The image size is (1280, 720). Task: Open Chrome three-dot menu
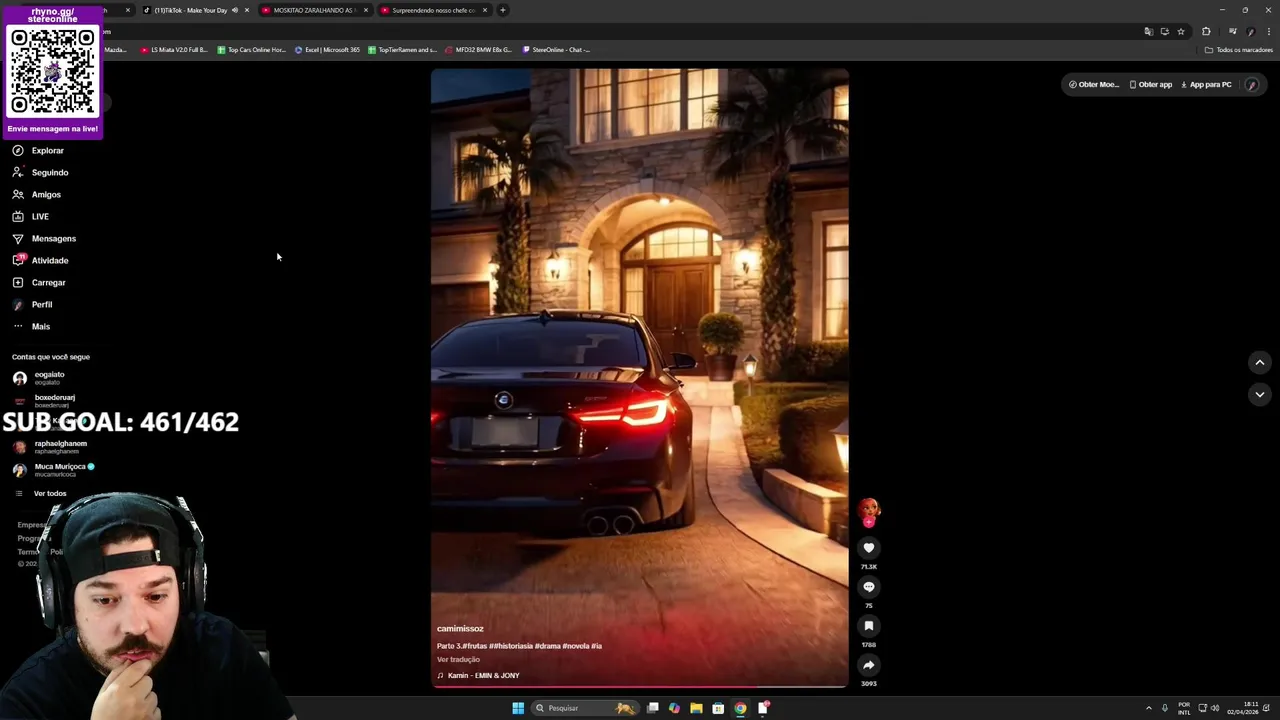1269,31
